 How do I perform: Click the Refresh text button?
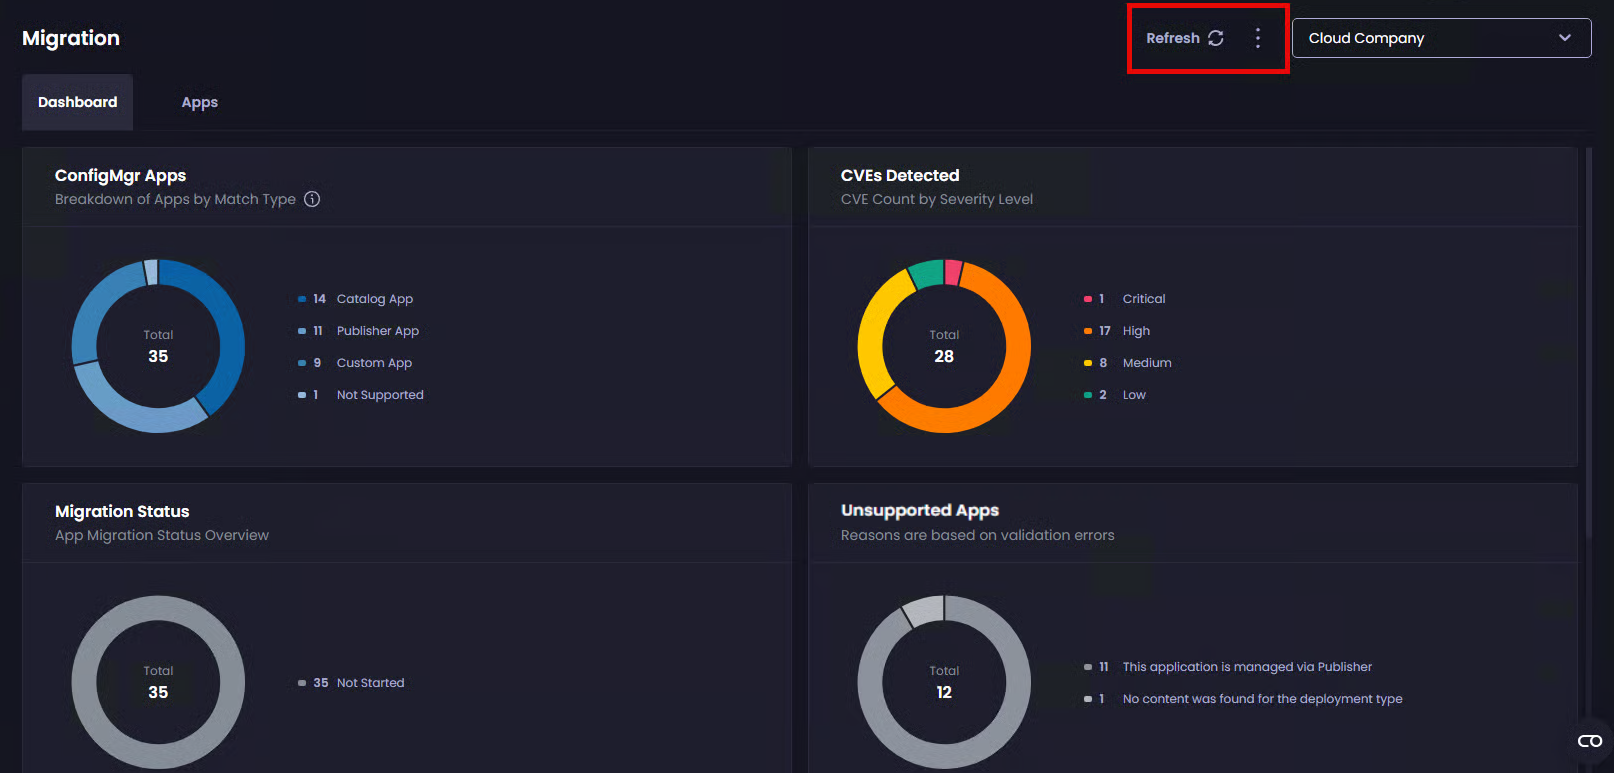click(x=1172, y=38)
